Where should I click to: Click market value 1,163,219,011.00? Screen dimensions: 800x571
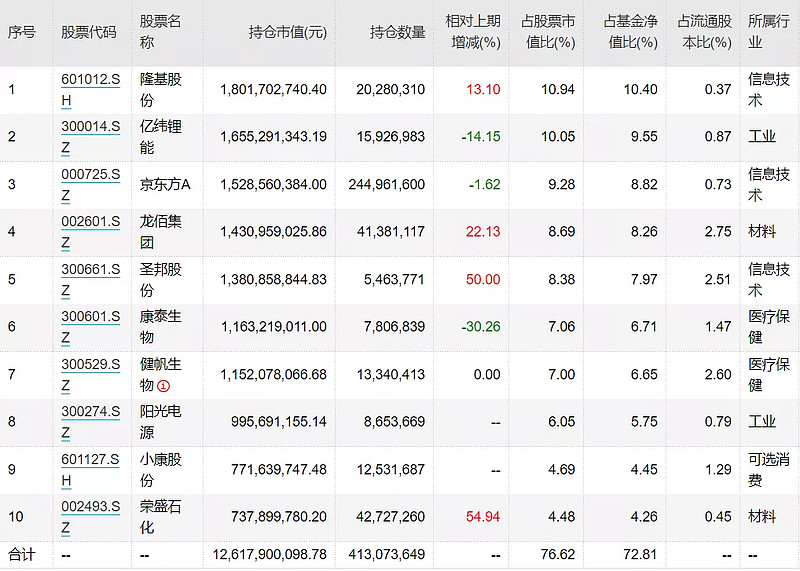(x=273, y=327)
